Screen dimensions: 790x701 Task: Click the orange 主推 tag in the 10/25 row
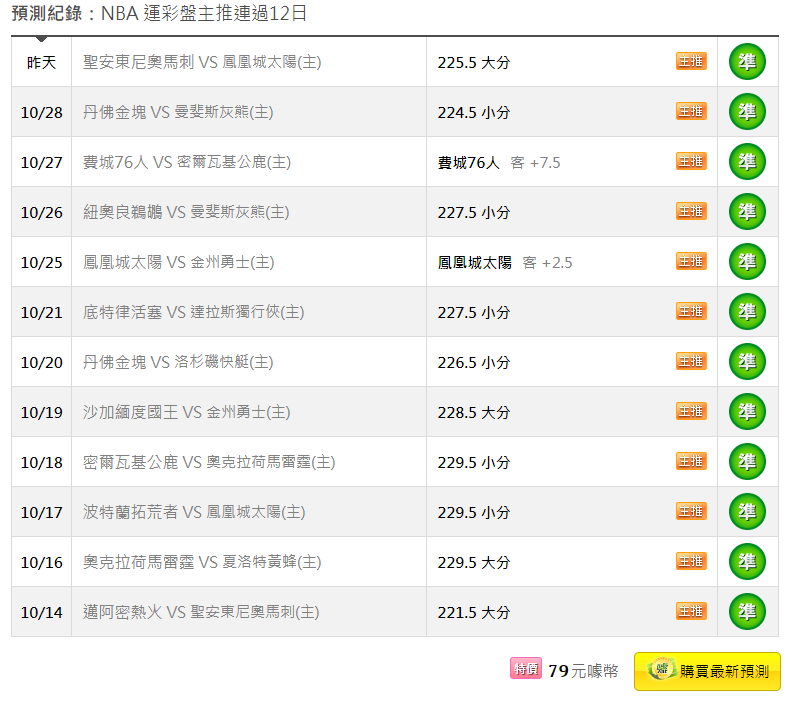pyautogui.click(x=691, y=261)
